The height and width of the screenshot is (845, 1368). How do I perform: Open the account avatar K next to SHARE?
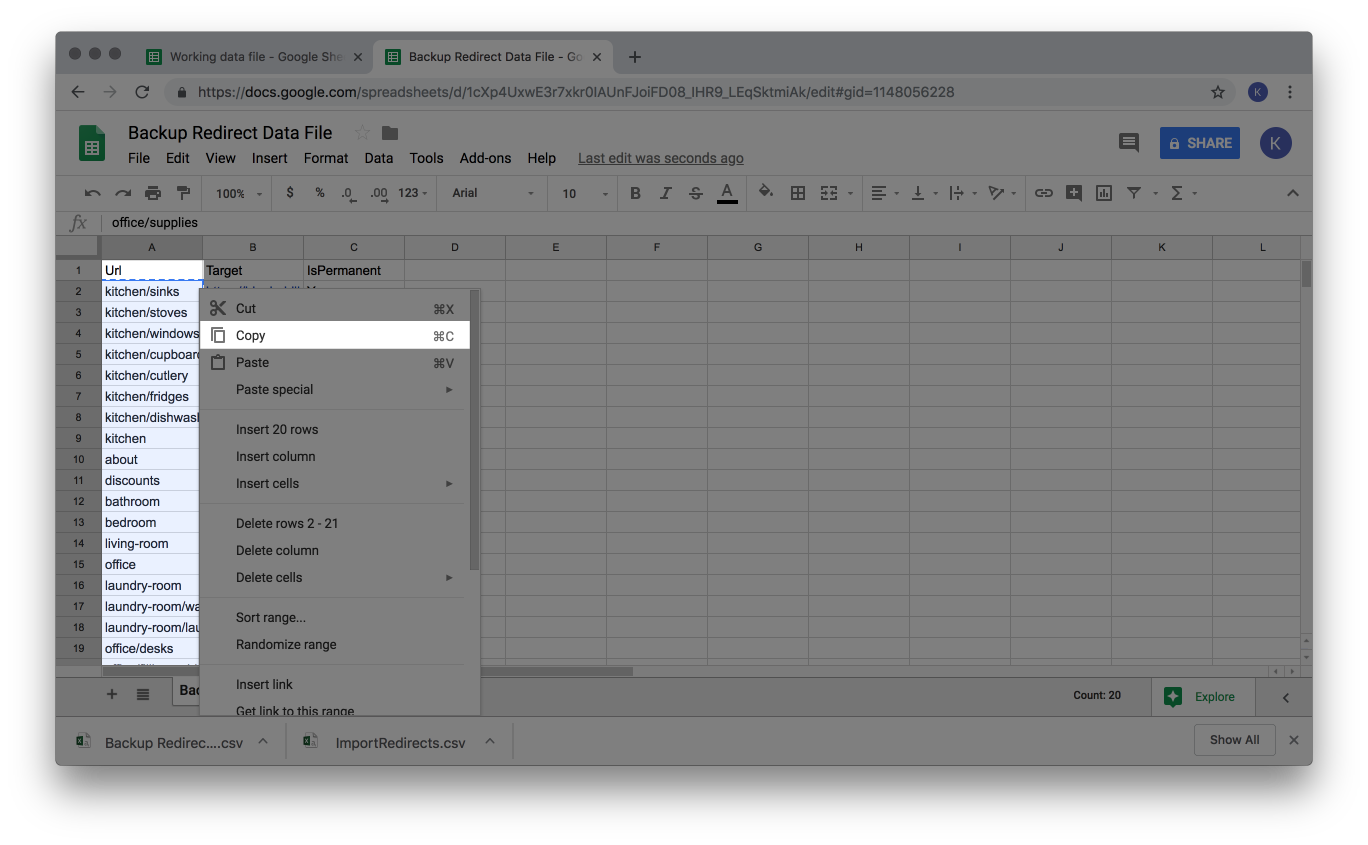(1276, 143)
